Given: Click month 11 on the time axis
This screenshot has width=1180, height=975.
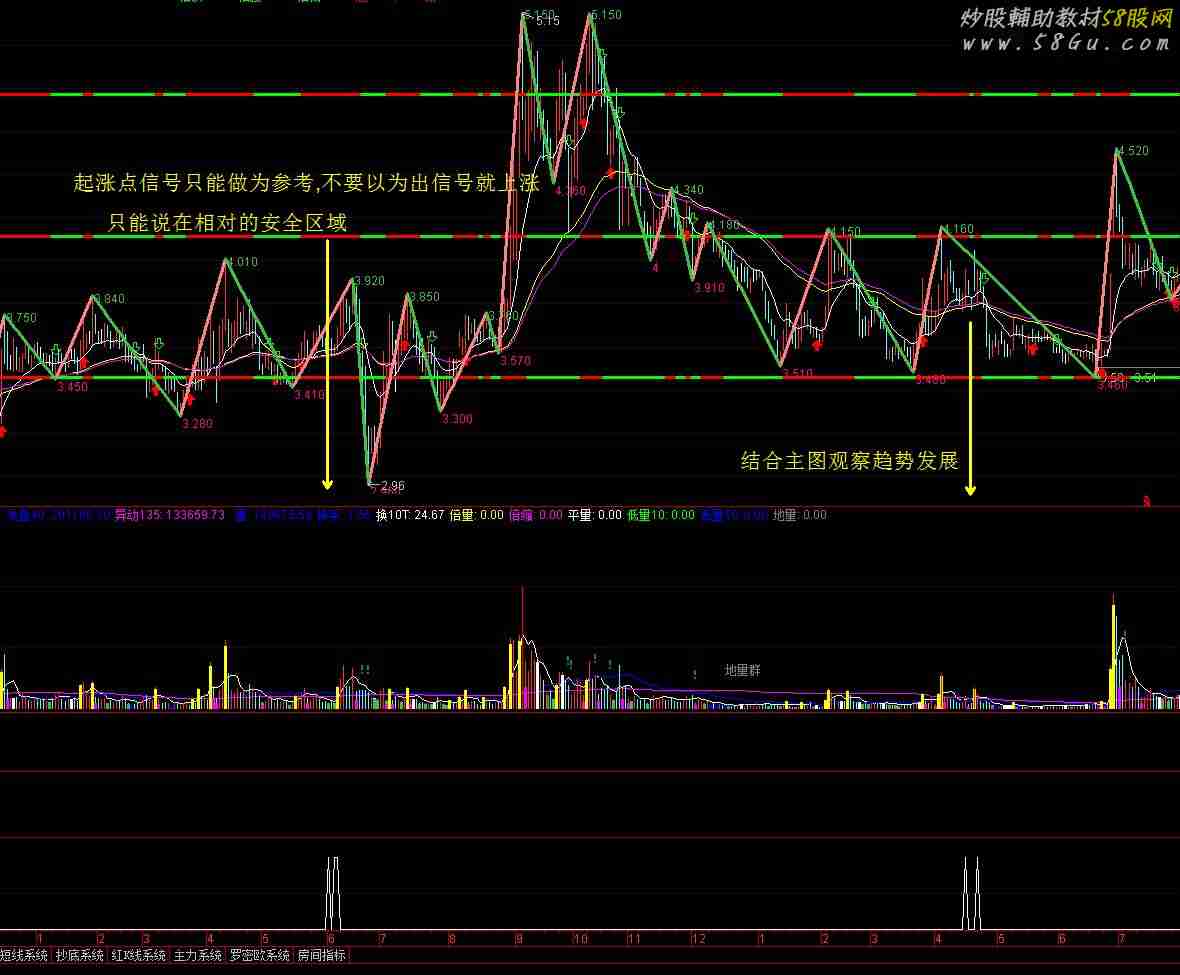Looking at the screenshot, I should pos(634,939).
